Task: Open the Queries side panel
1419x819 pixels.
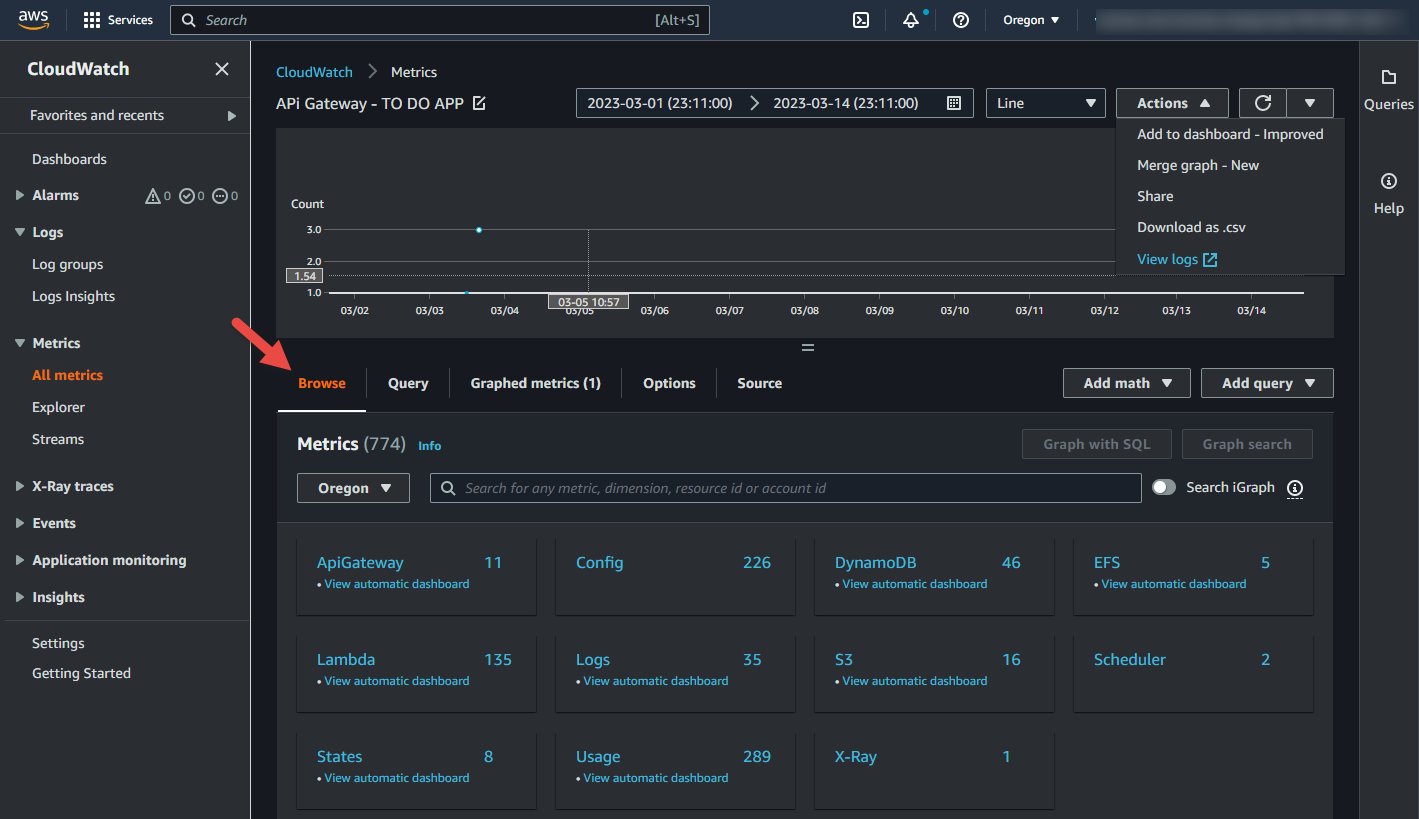Action: pyautogui.click(x=1389, y=89)
